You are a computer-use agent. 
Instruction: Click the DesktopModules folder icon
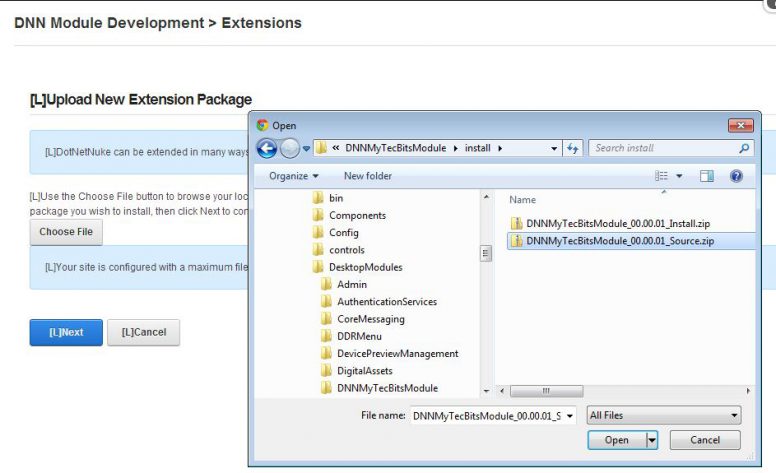[318, 267]
